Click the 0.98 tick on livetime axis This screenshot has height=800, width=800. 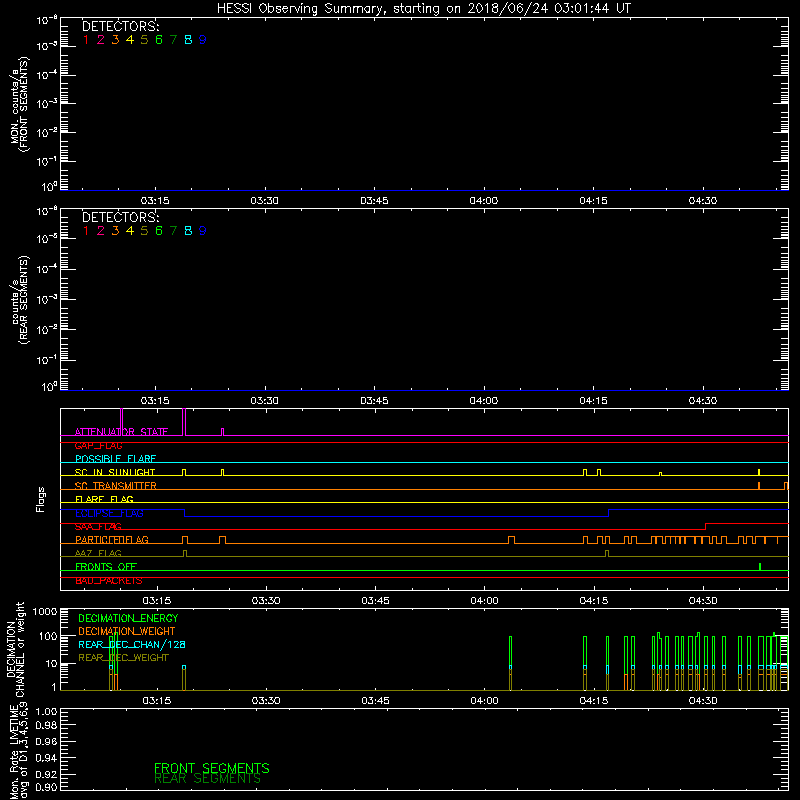[46, 726]
